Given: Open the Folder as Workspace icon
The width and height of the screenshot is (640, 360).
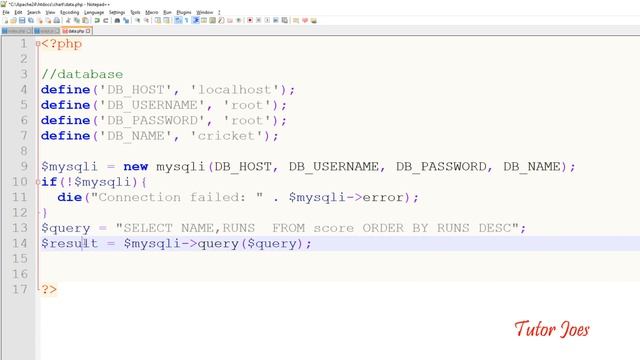Looking at the screenshot, I should click(230, 20).
